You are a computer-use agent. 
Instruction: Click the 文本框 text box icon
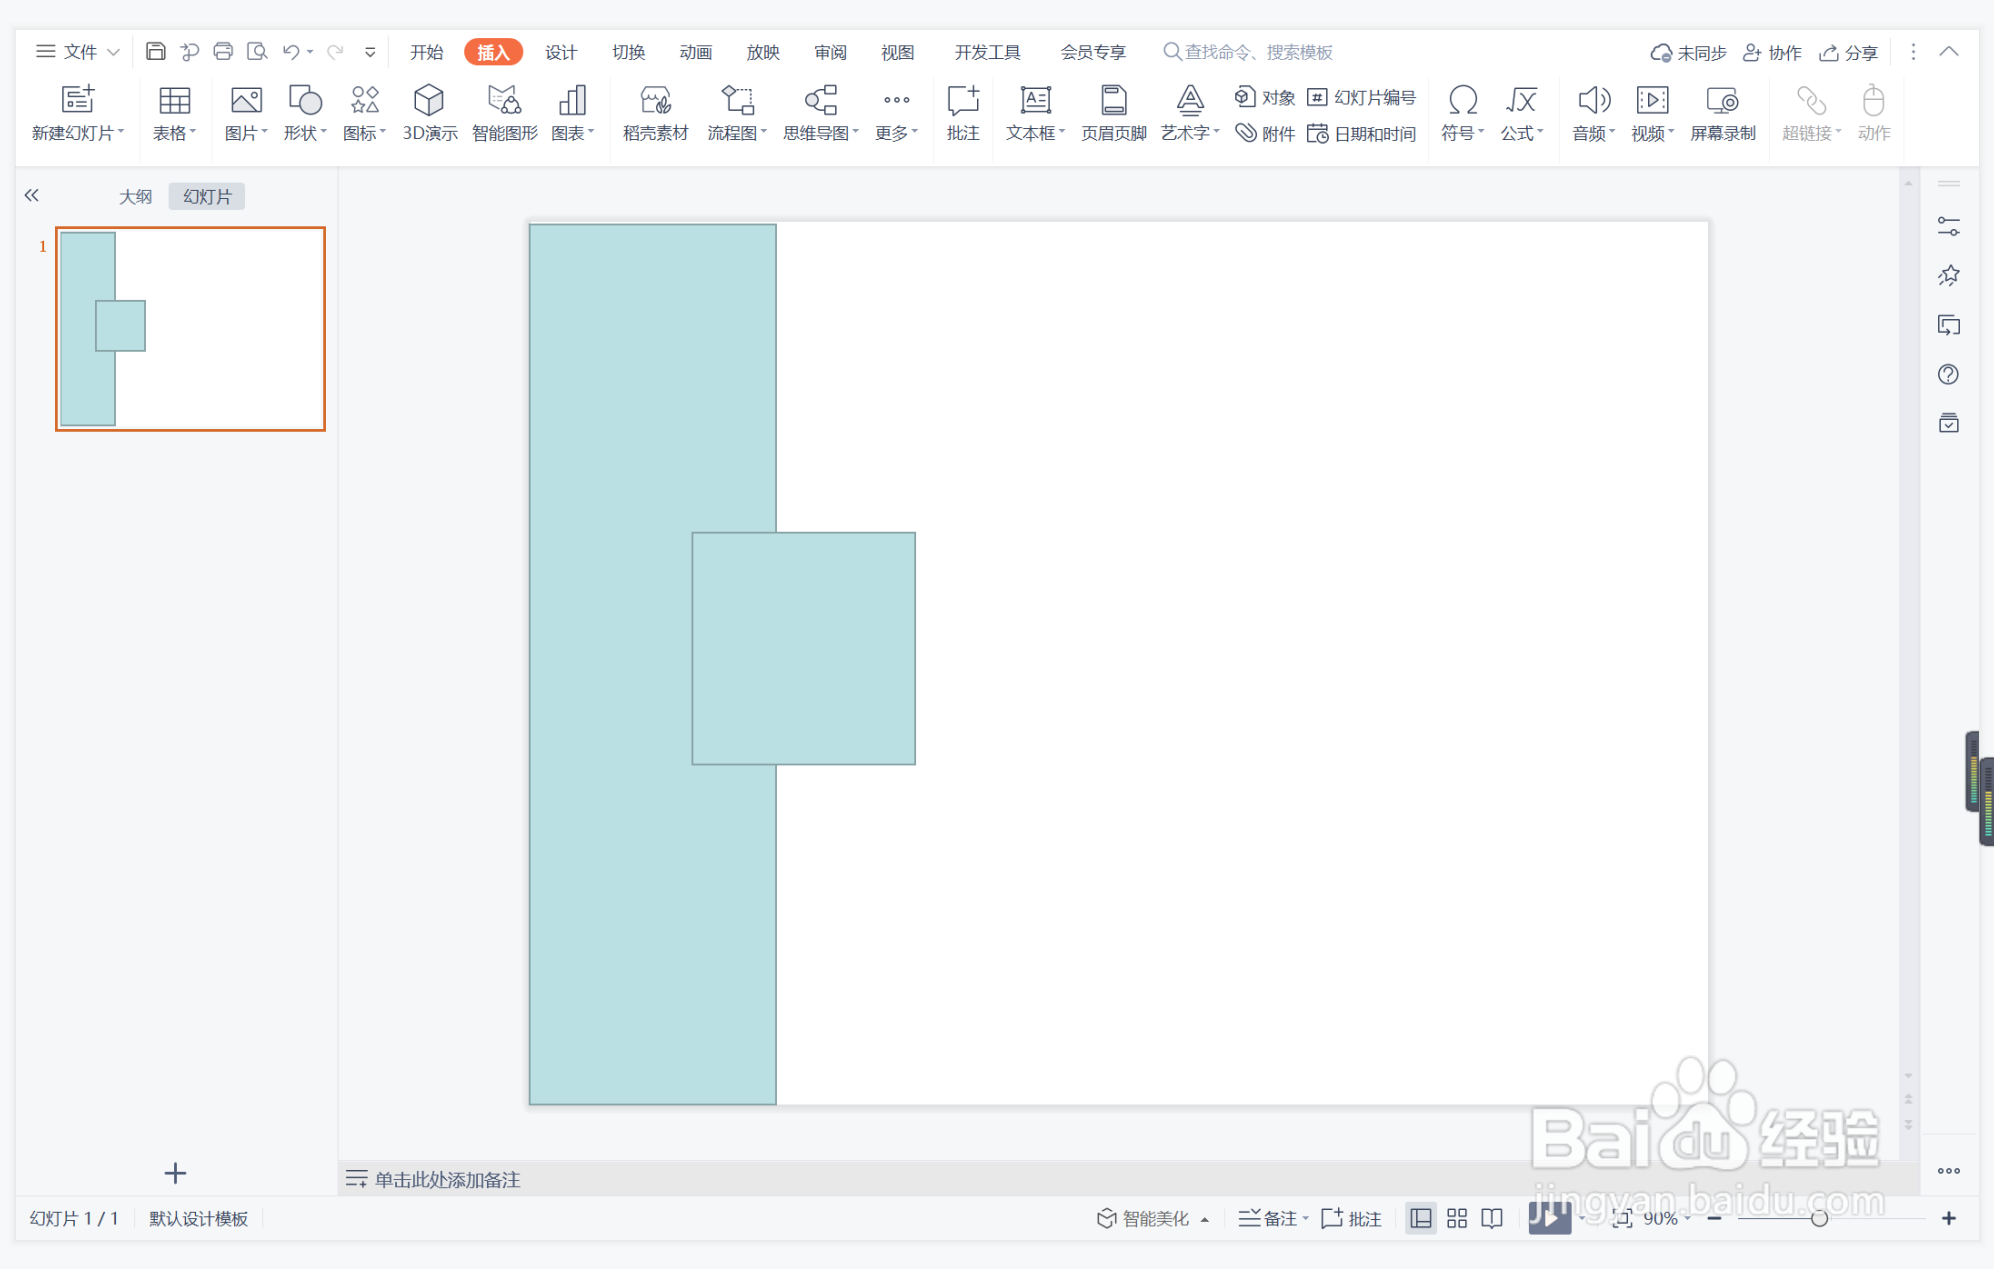pos(1035,101)
